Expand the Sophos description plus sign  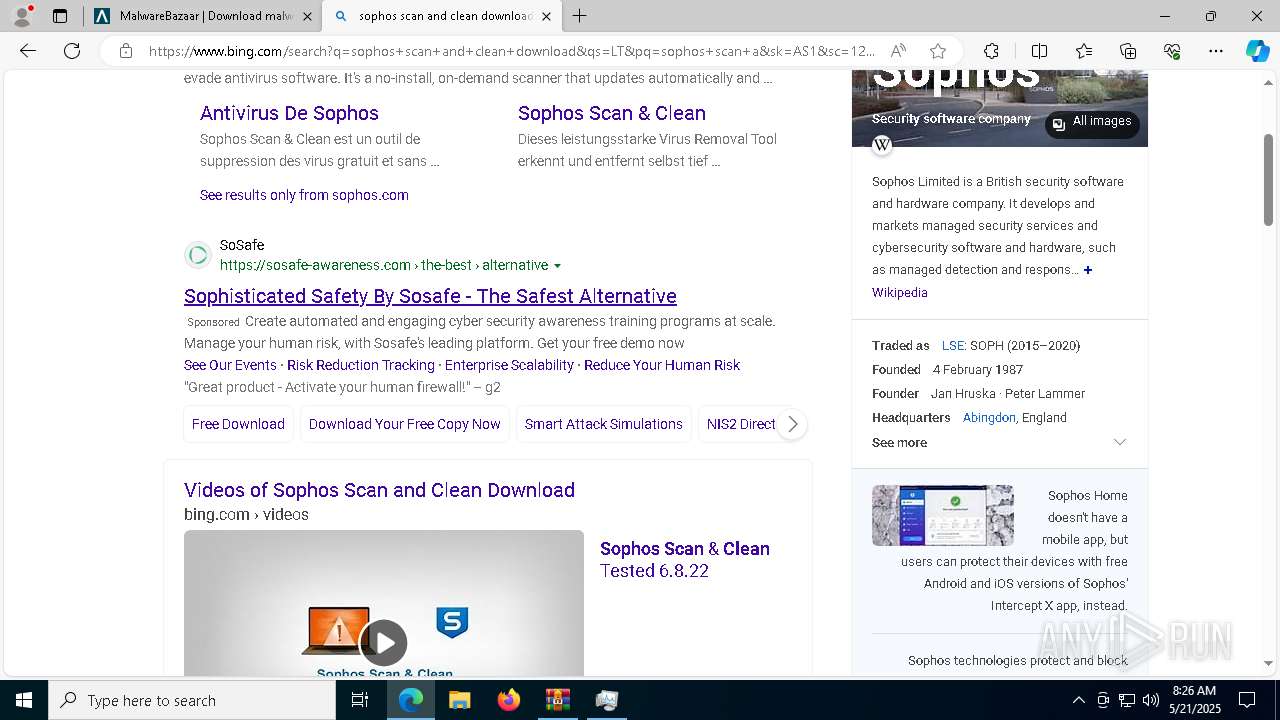[x=1088, y=270]
